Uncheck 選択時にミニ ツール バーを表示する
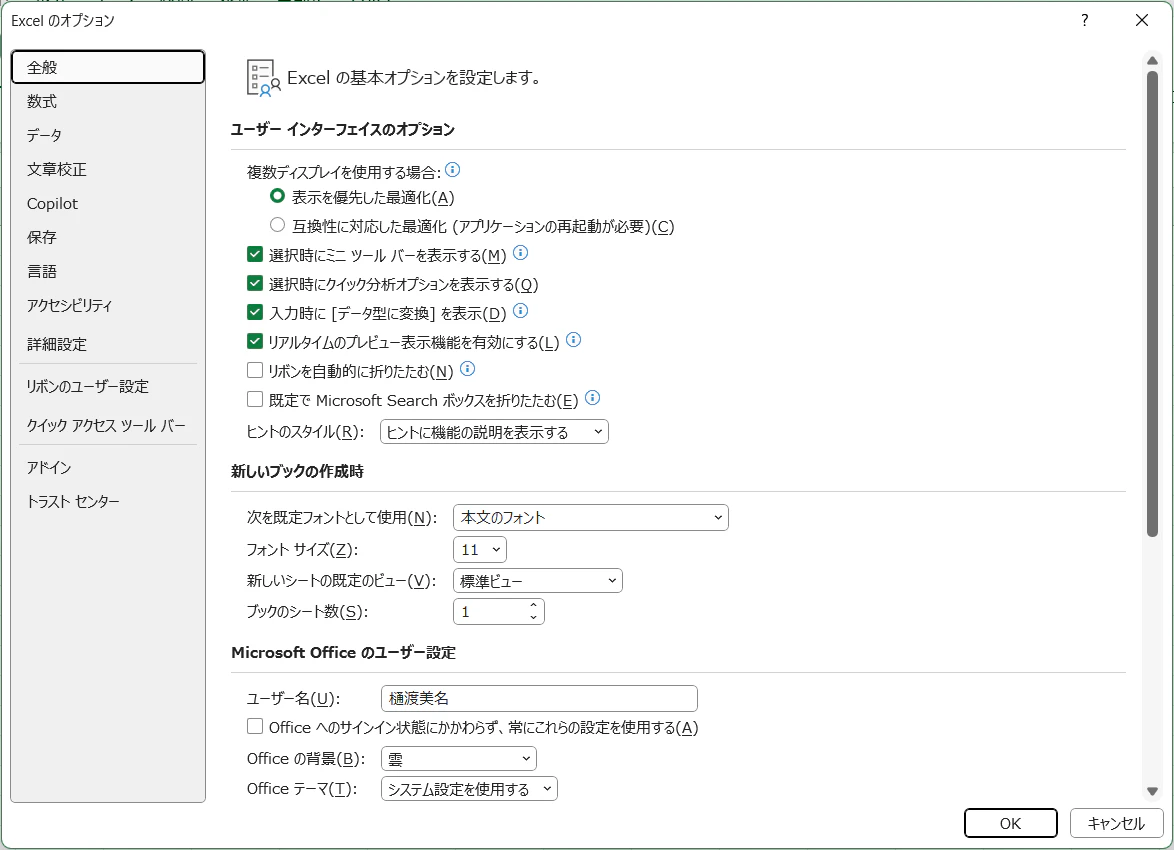Viewport: 1174px width, 850px height. click(x=255, y=254)
